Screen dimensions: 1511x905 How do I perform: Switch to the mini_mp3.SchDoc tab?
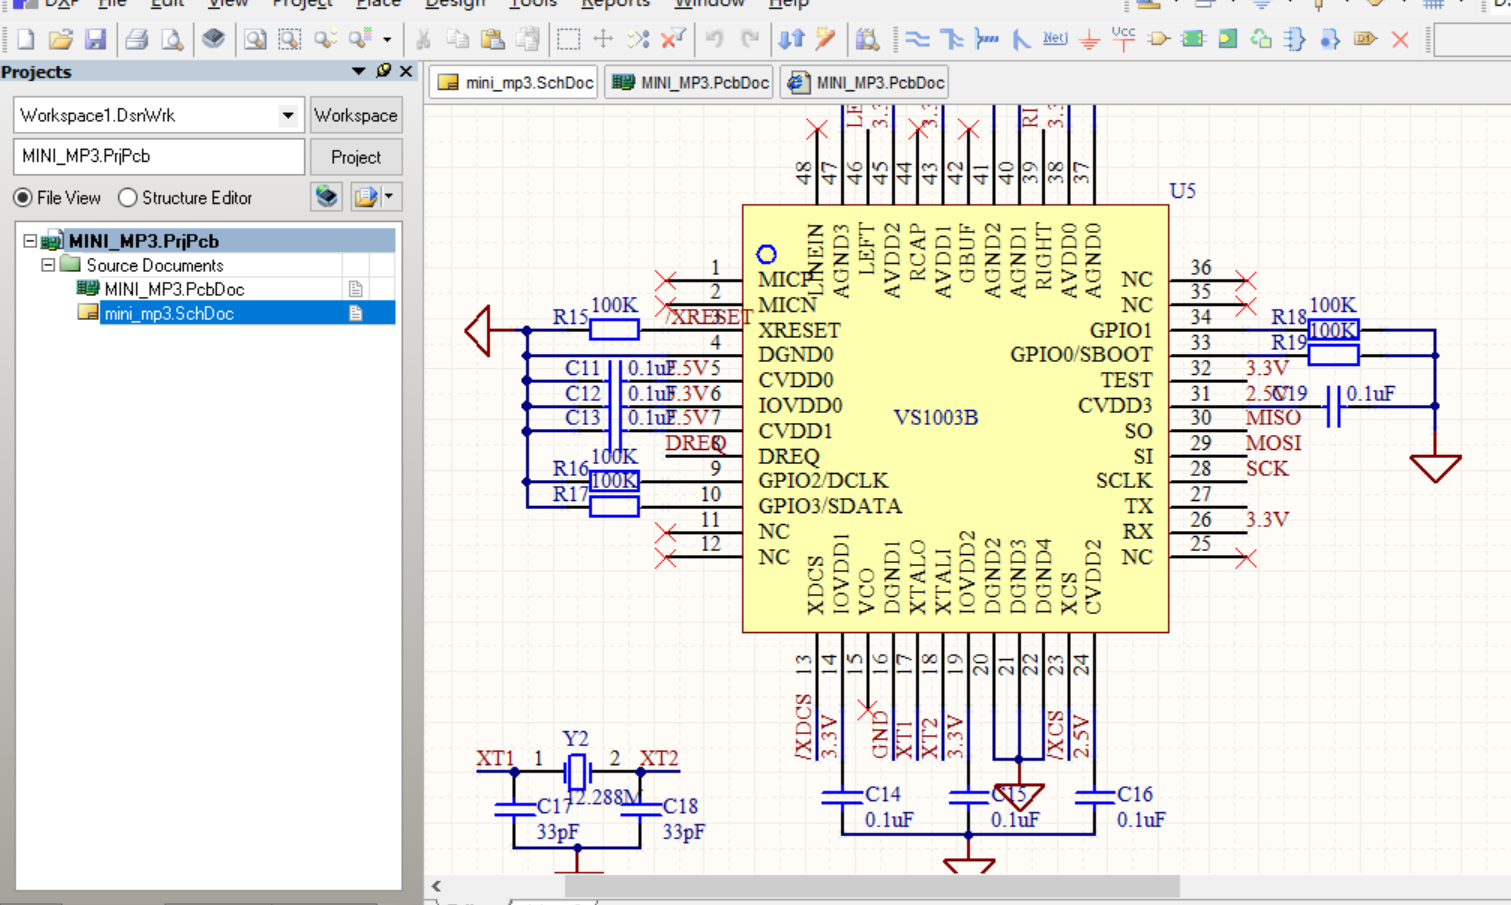[x=515, y=83]
